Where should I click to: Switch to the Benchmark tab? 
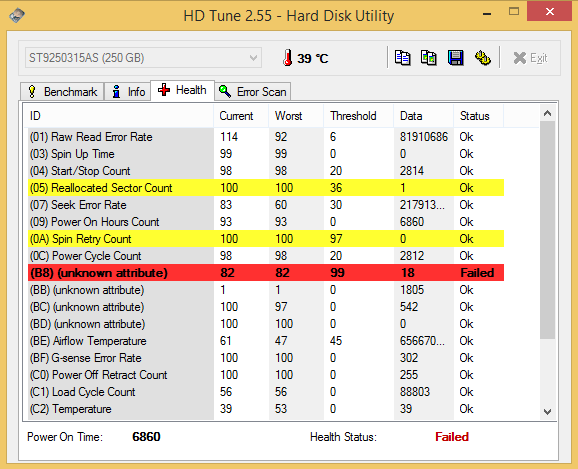(x=62, y=91)
